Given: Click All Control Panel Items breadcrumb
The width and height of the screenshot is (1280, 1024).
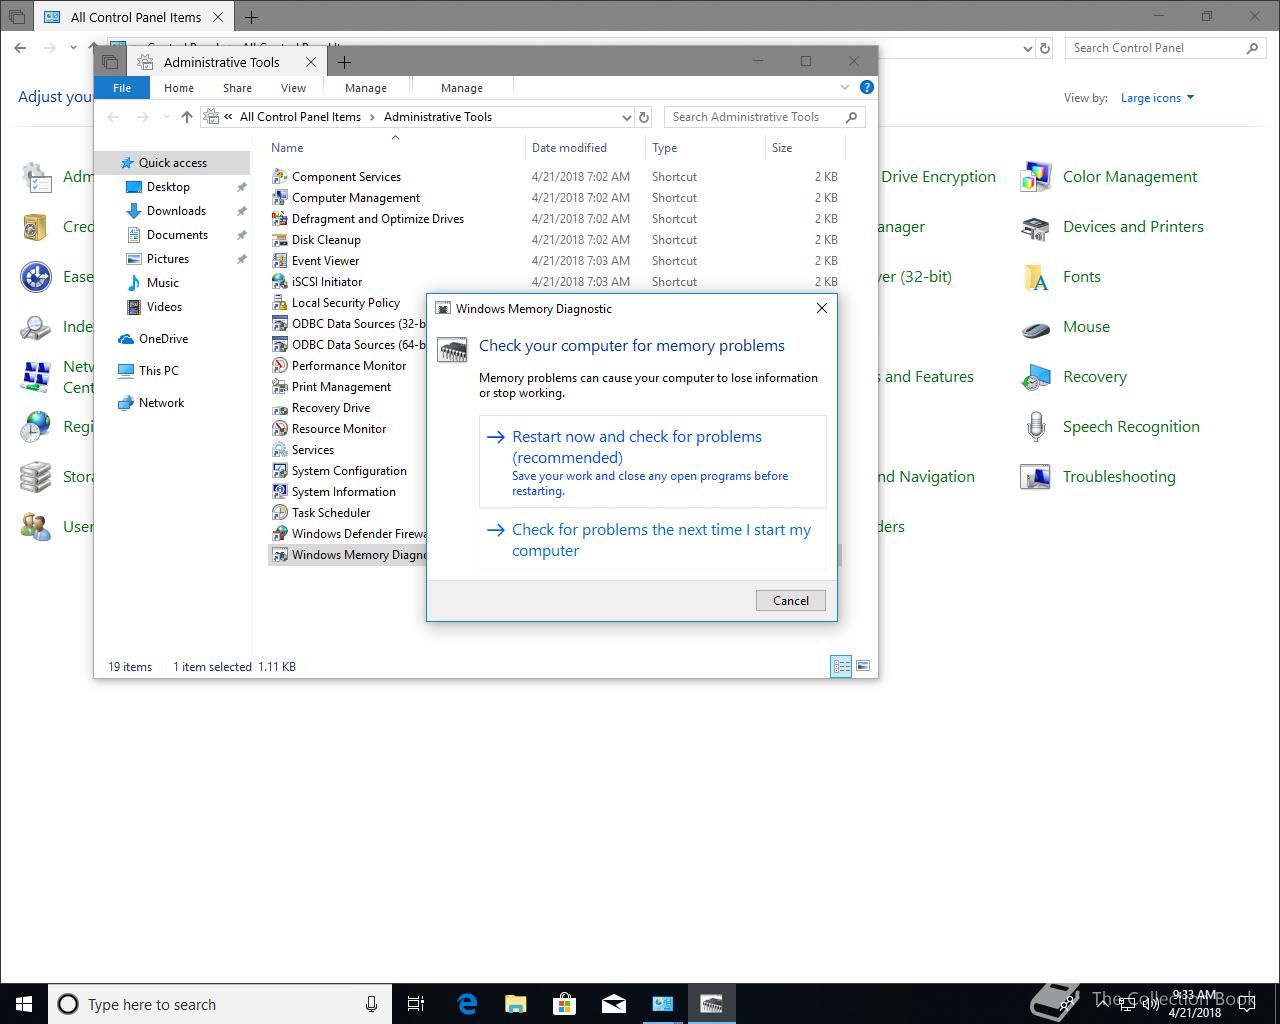Looking at the screenshot, I should 300,117.
